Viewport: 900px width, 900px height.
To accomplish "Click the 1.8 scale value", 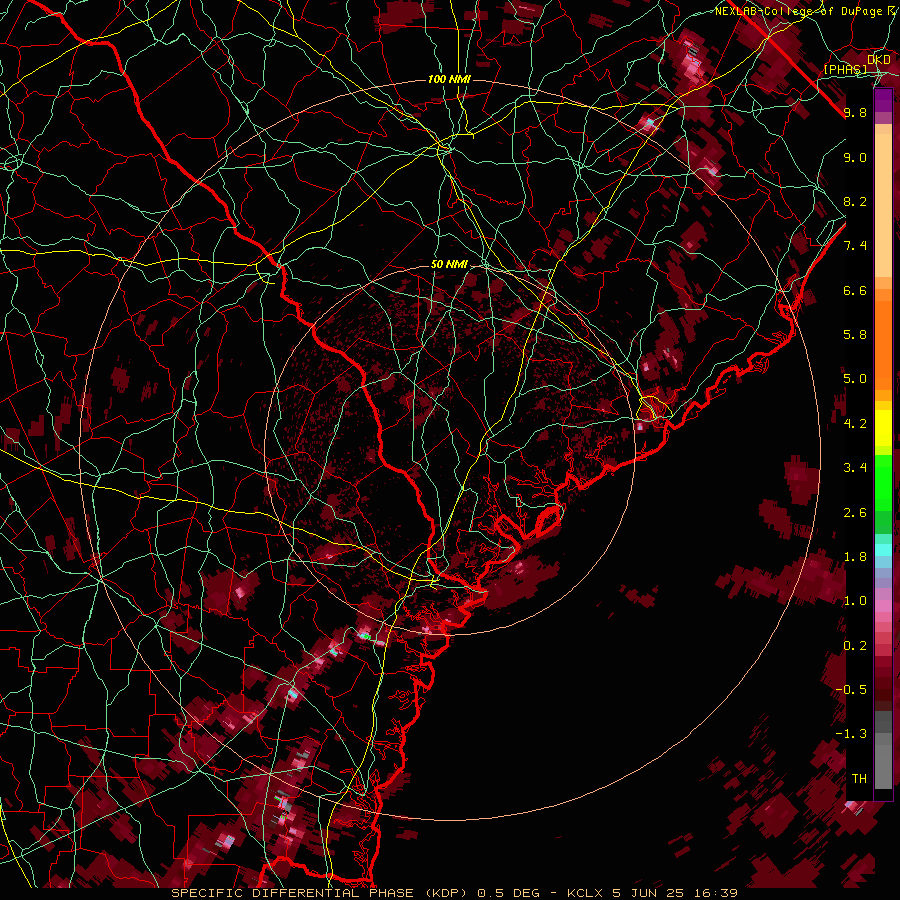I will pos(855,557).
